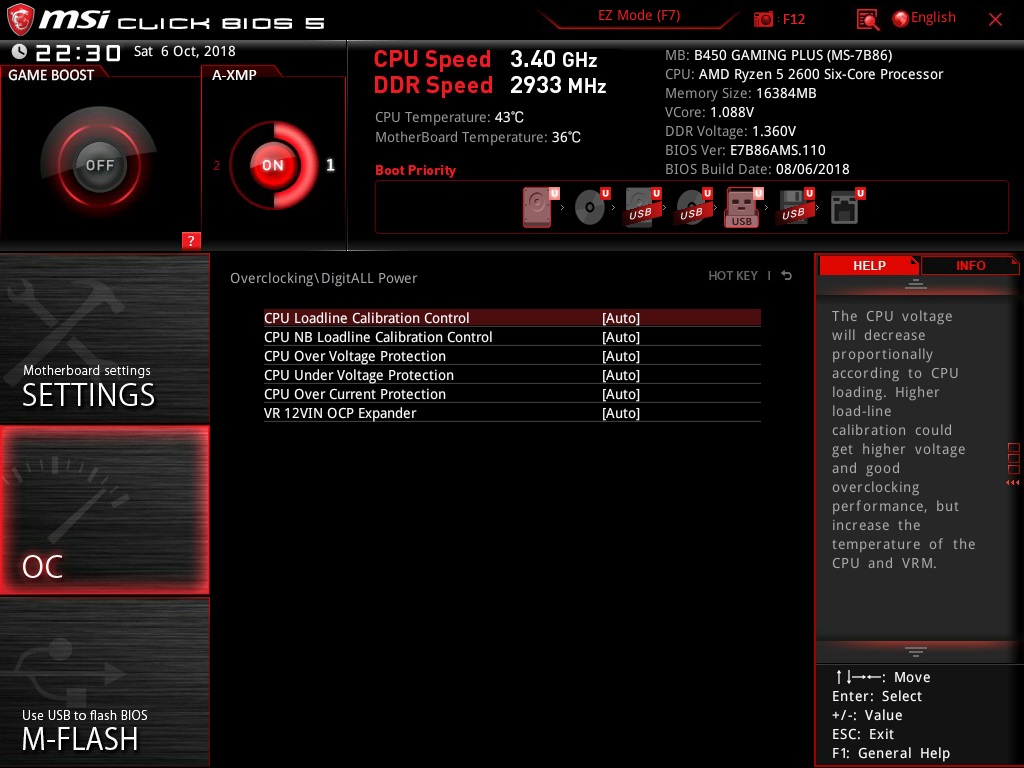Click the MSI dragon shield logo
The image size is (1024, 768).
(x=20, y=20)
